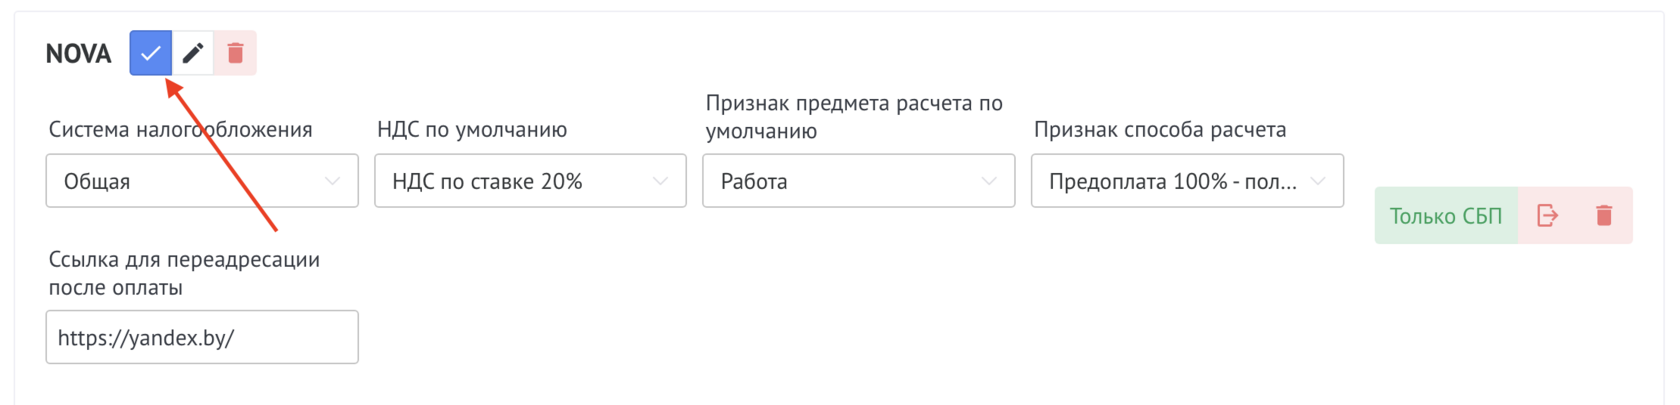Click the Признак способа расчета label

[1160, 130]
